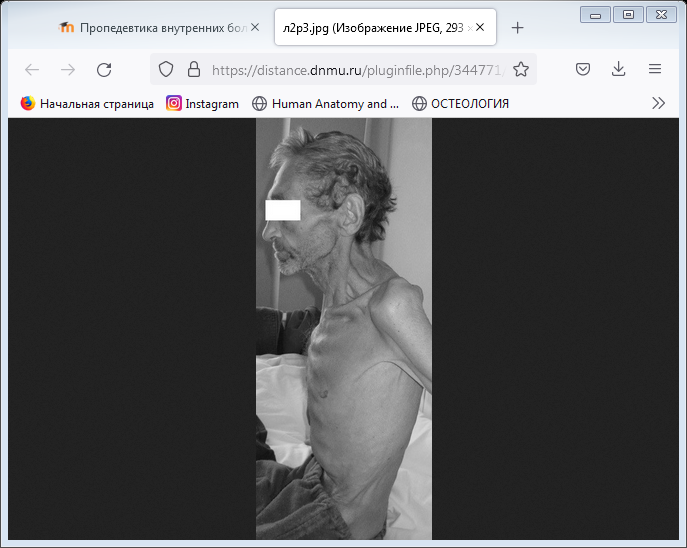Open the Downloads panel
The height and width of the screenshot is (548, 687).
coord(618,69)
